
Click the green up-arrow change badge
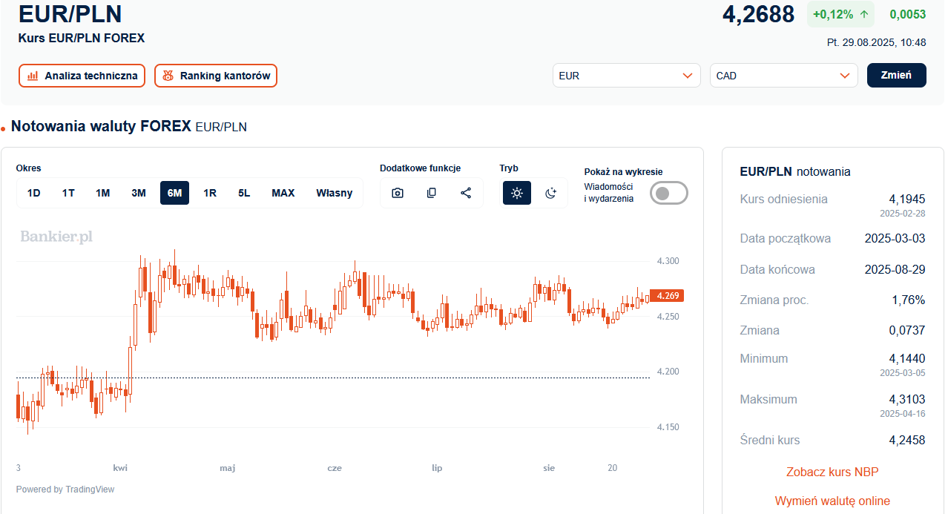(x=839, y=14)
